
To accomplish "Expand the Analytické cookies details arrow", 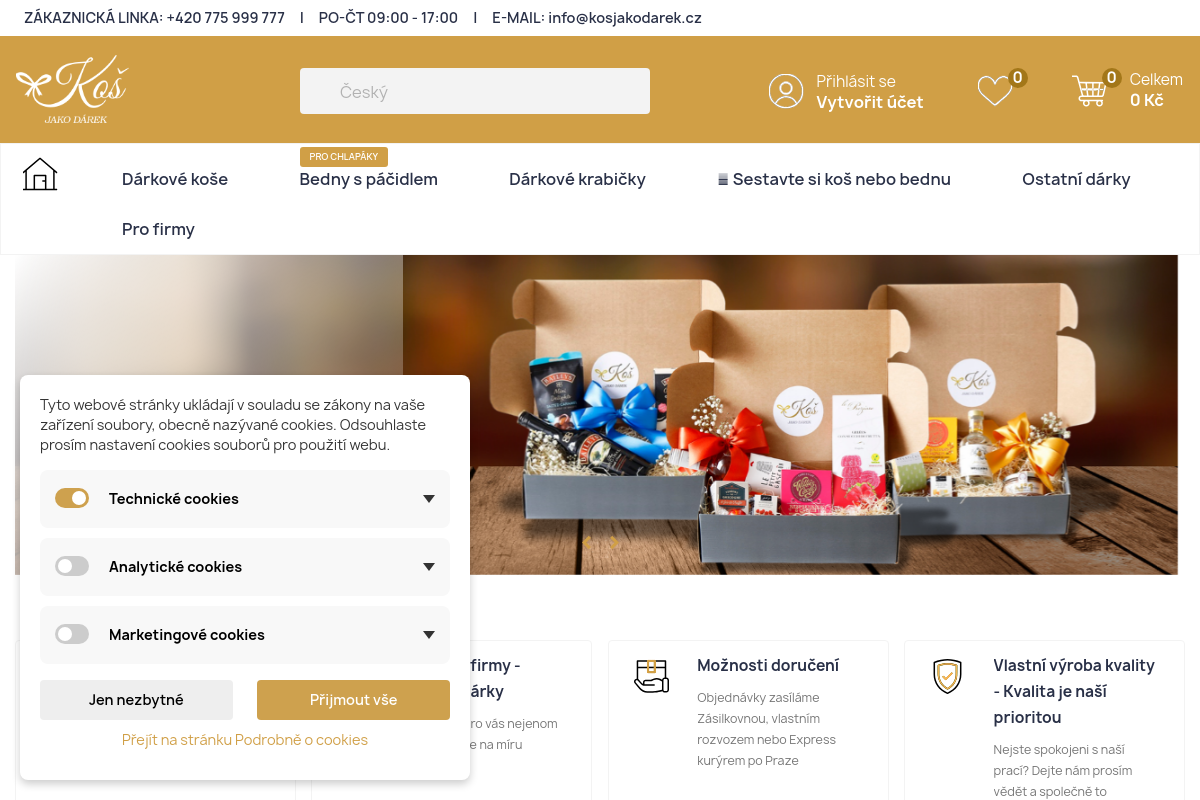I will click(429, 567).
